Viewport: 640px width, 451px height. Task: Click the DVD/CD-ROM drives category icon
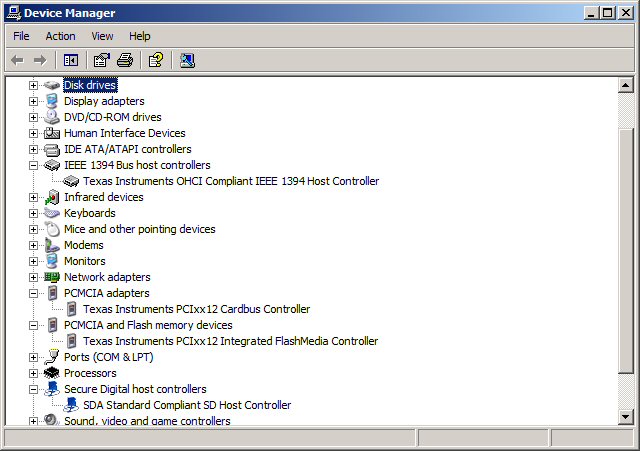click(x=52, y=117)
